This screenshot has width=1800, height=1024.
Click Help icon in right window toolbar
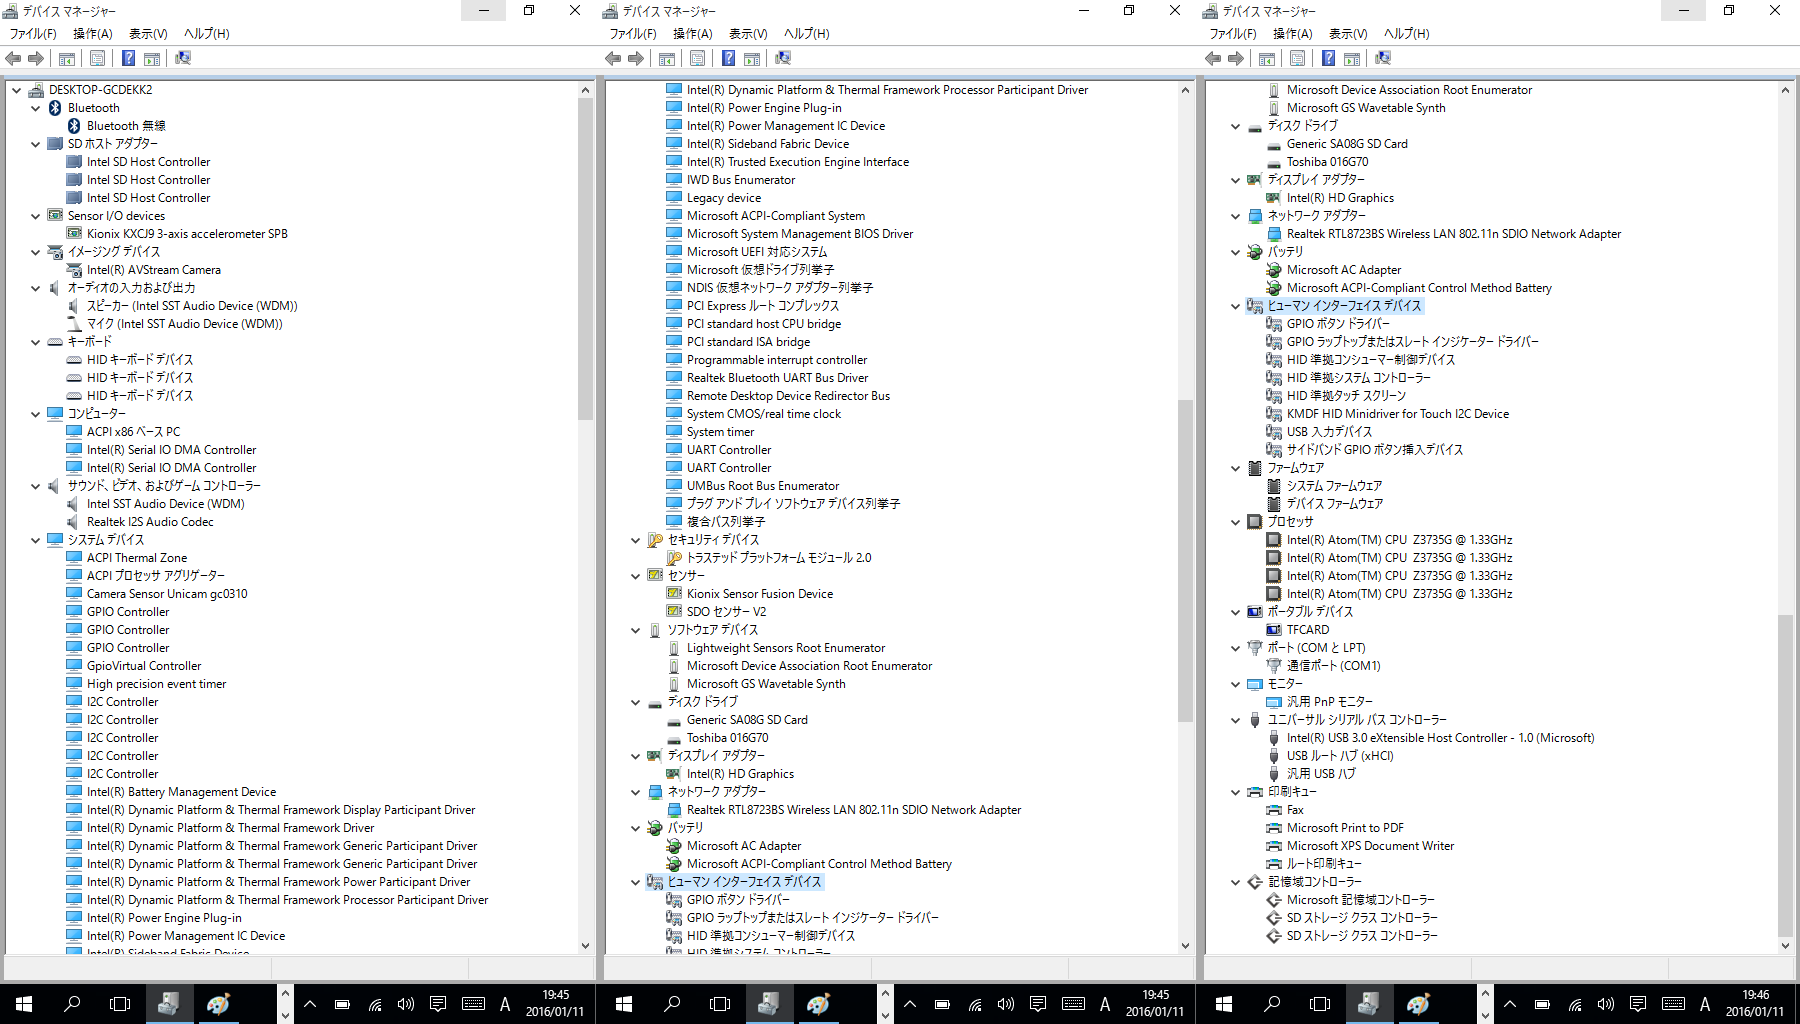click(1328, 58)
